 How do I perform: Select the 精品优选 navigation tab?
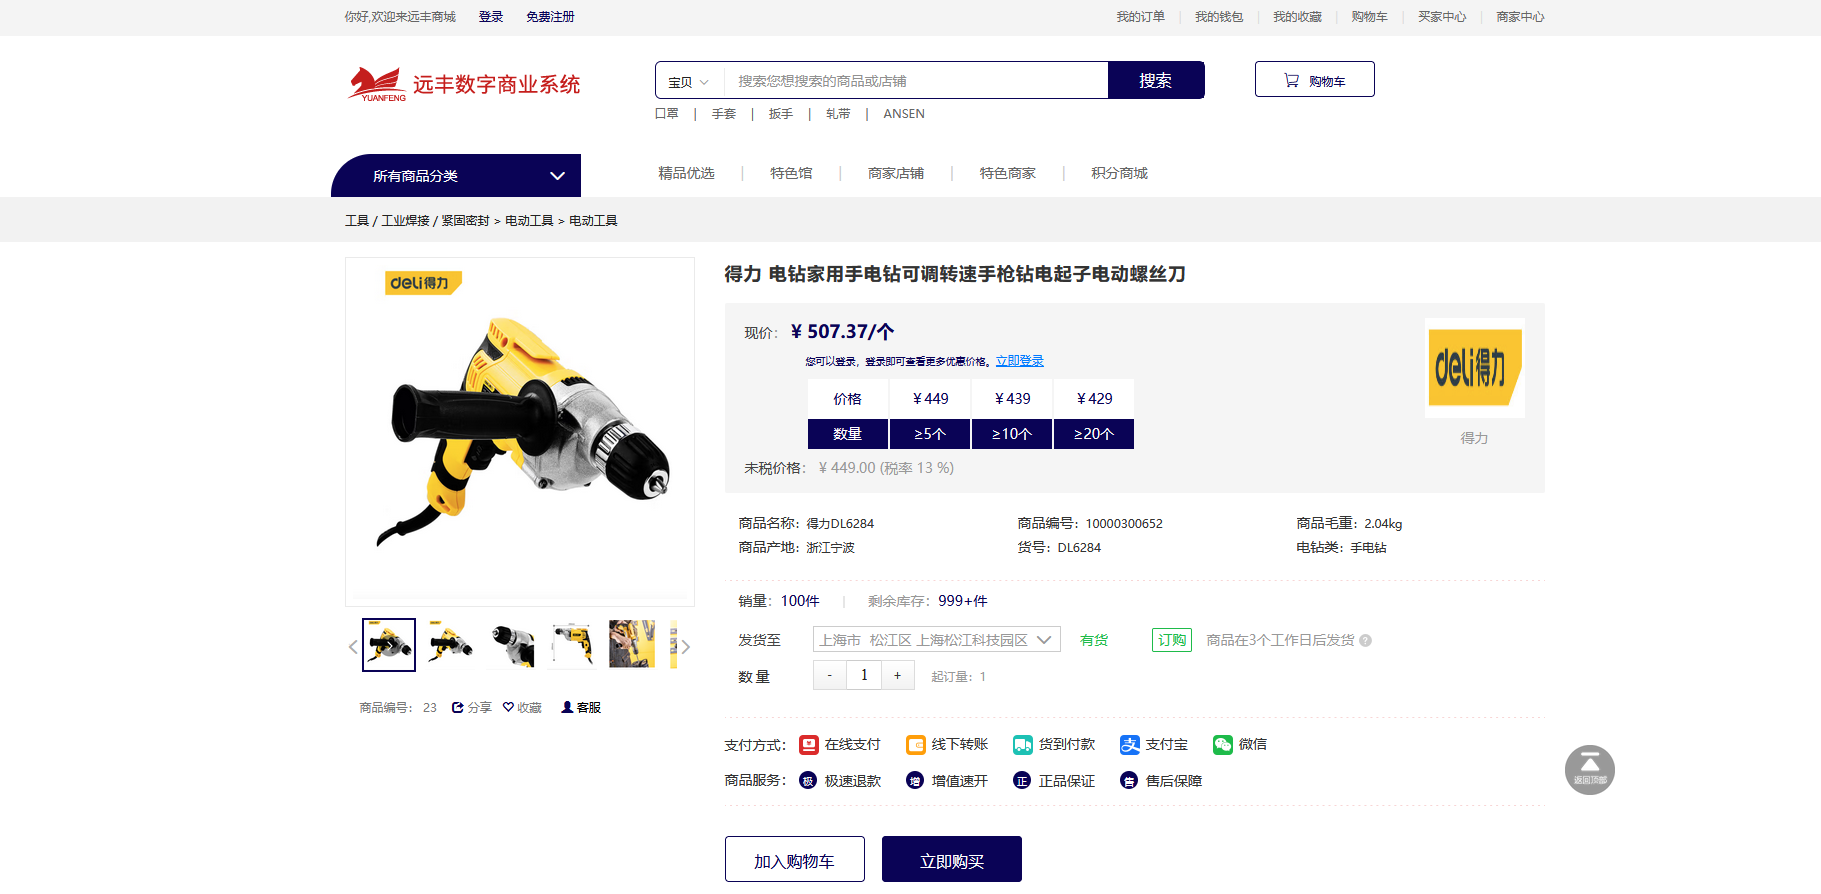[686, 173]
